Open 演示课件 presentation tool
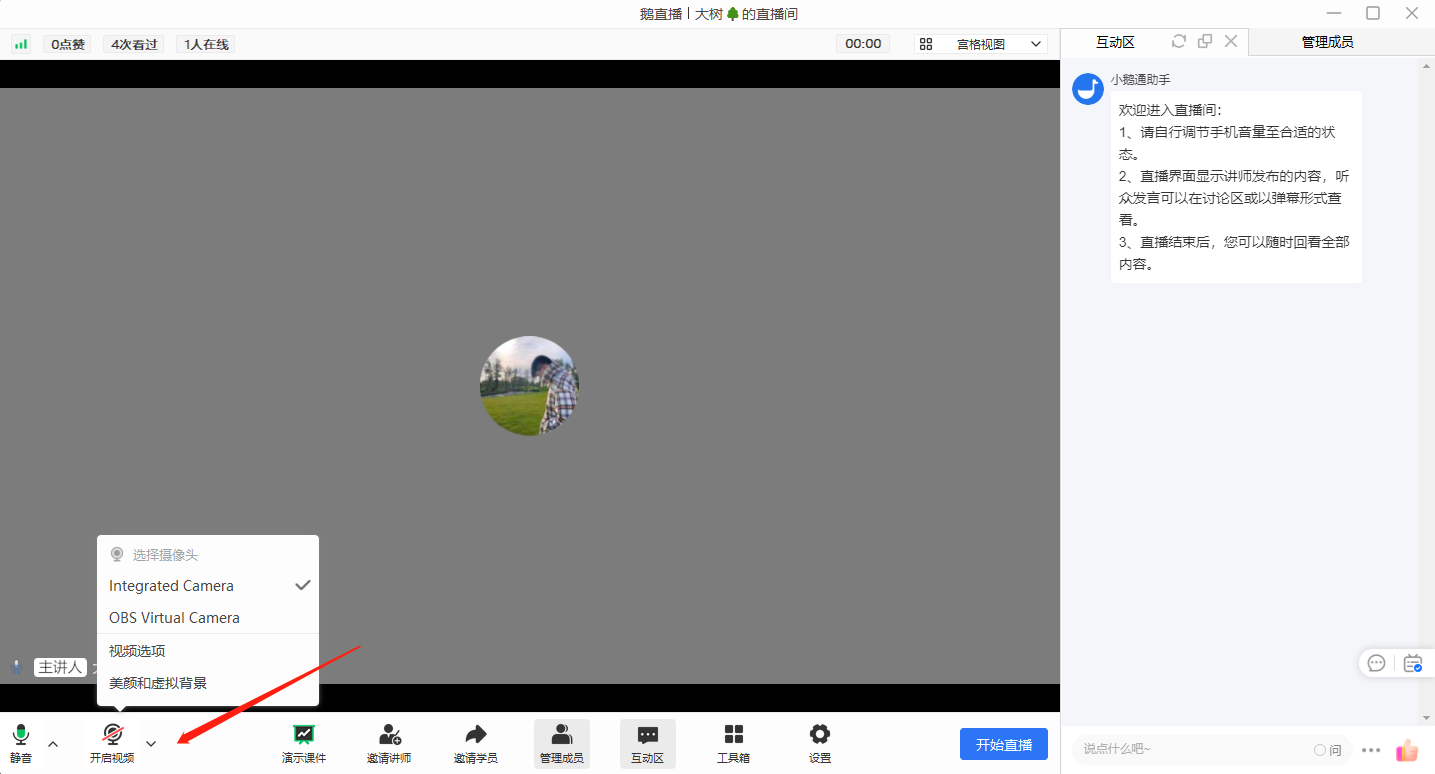 click(x=304, y=743)
